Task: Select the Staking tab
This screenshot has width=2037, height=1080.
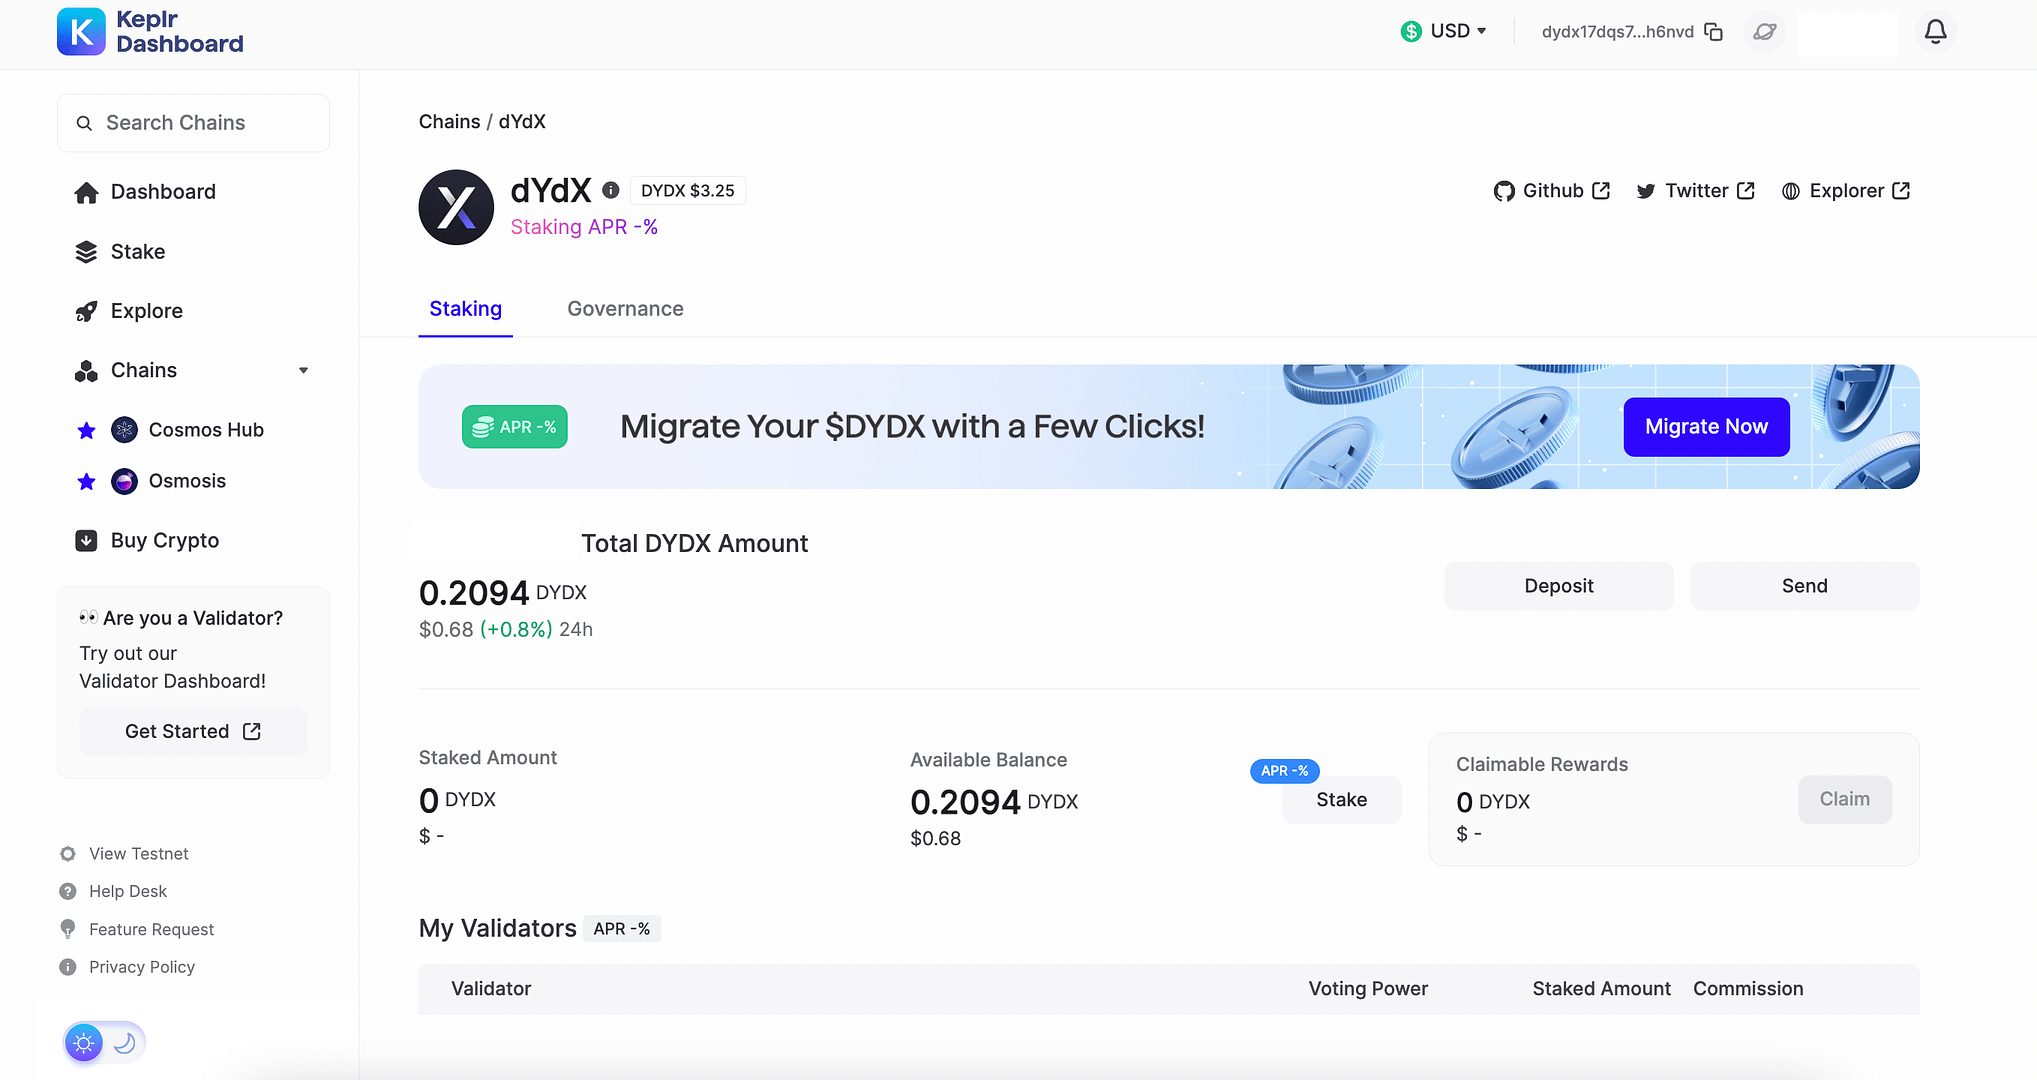Action: (x=465, y=308)
